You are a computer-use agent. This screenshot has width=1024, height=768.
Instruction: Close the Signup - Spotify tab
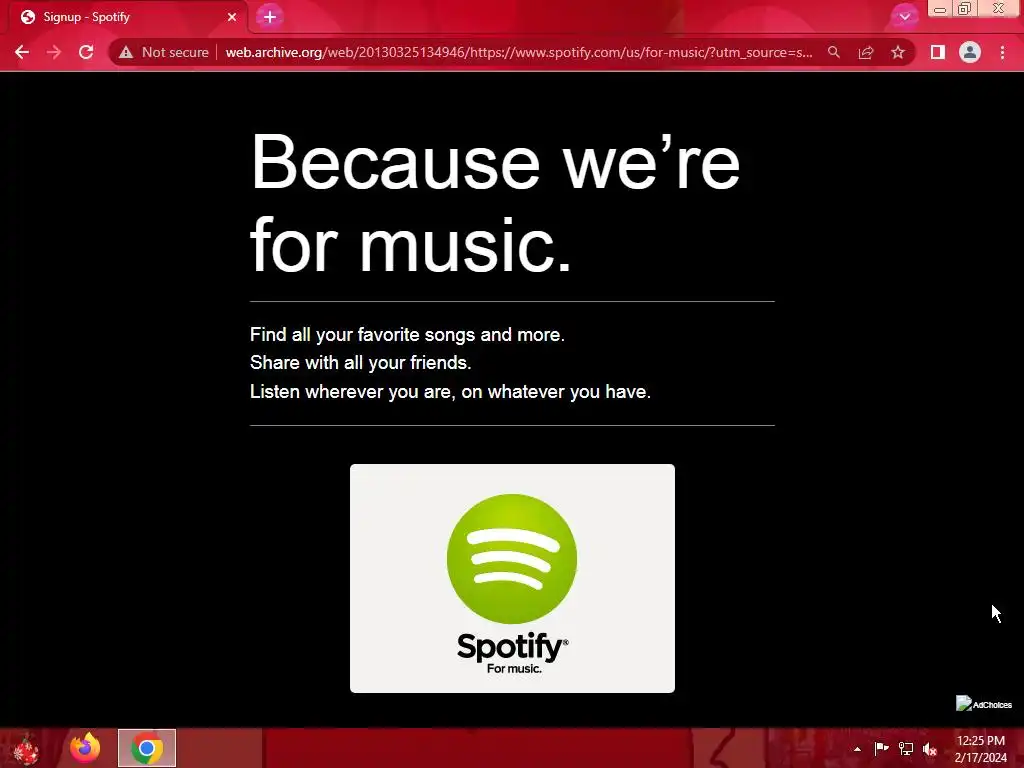pos(232,17)
